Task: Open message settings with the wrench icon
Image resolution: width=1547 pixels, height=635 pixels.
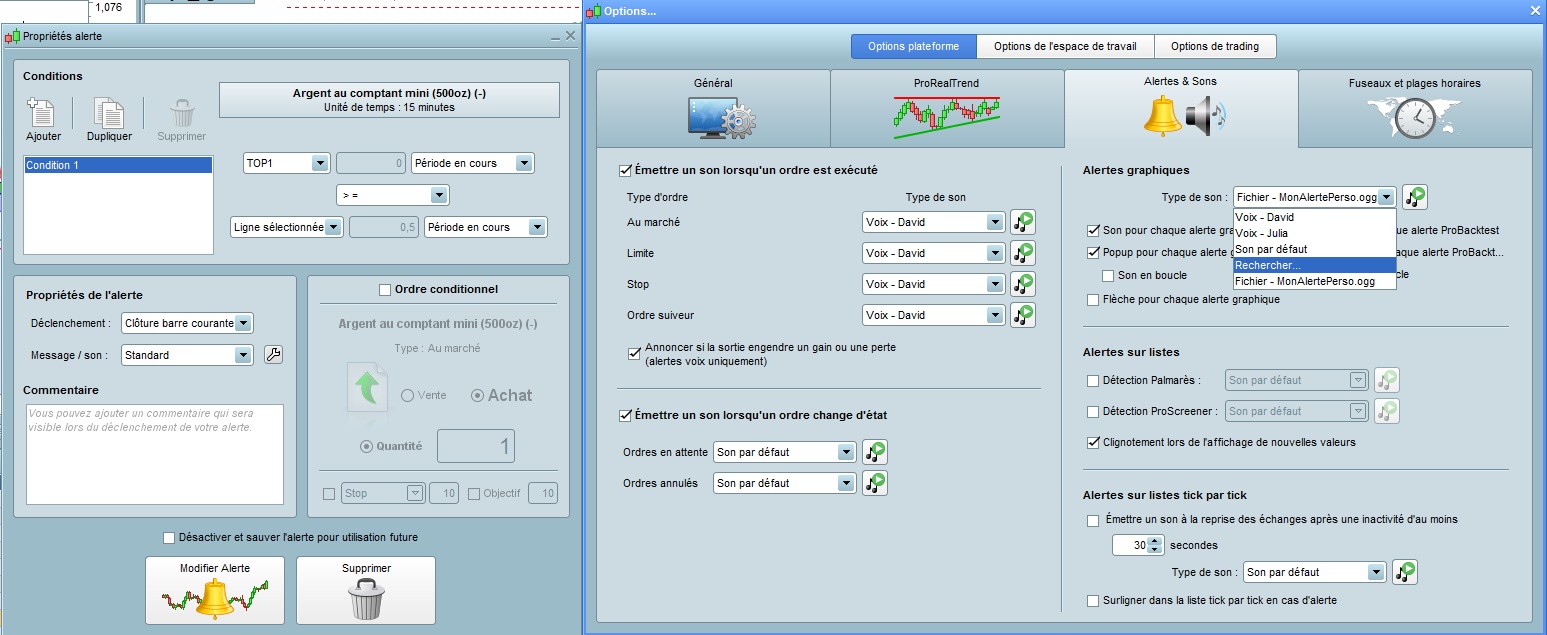Action: click(x=273, y=354)
